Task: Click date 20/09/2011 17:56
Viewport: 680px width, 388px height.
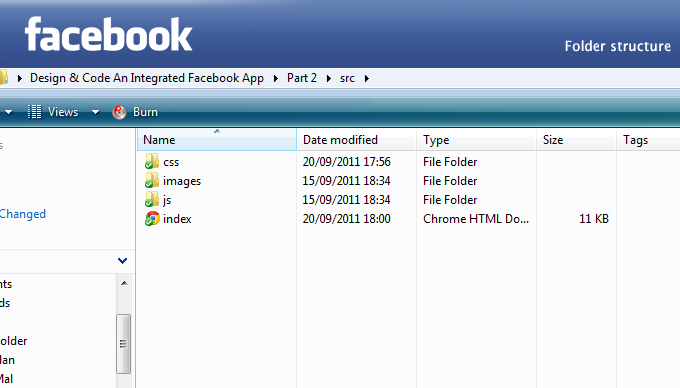Action: pos(347,162)
